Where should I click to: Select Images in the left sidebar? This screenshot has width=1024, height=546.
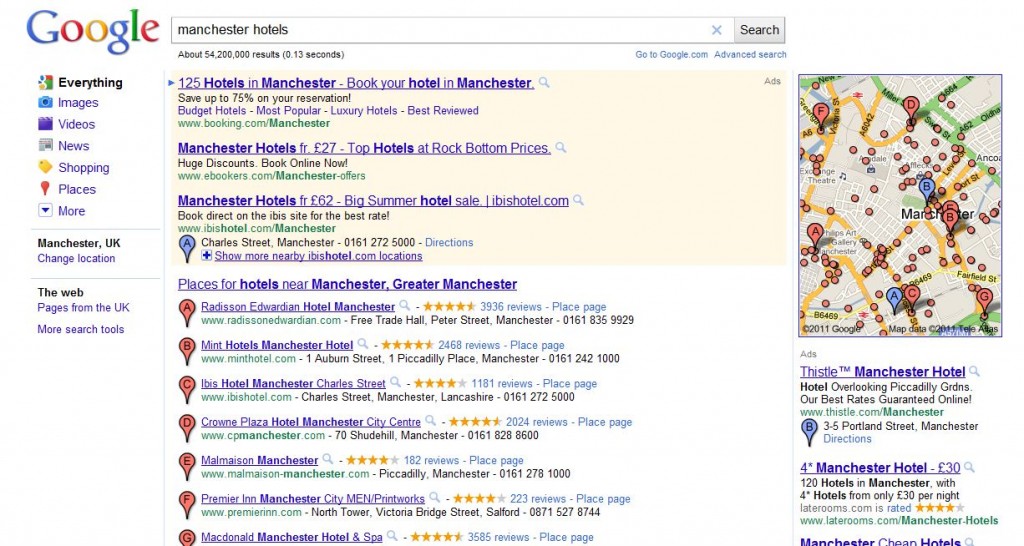tap(78, 103)
